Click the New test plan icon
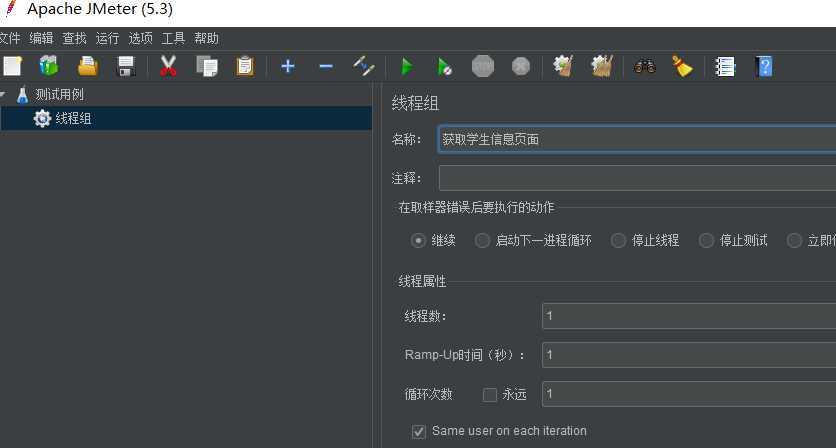This screenshot has width=836, height=448. pos(12,67)
